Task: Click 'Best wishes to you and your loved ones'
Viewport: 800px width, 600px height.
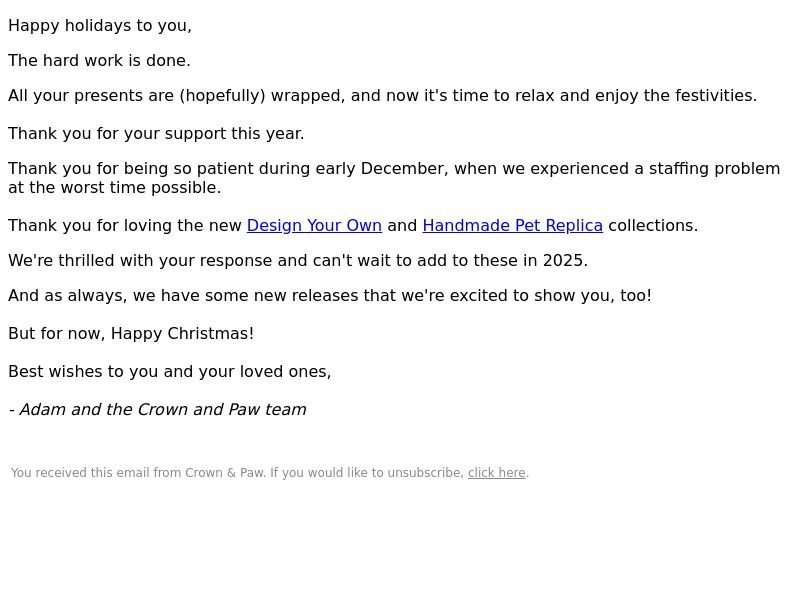Action: [x=170, y=371]
